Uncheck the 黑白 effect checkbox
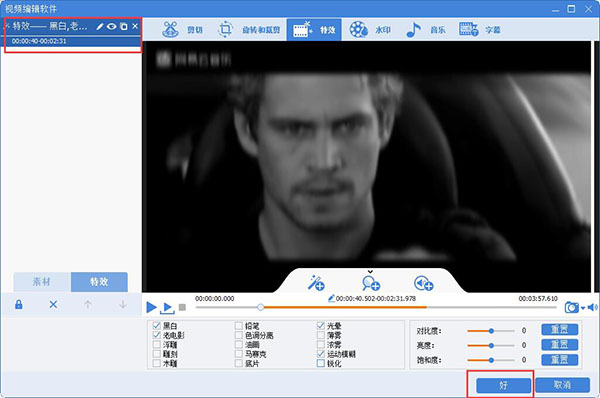The height and width of the screenshot is (398, 600). pos(157,326)
